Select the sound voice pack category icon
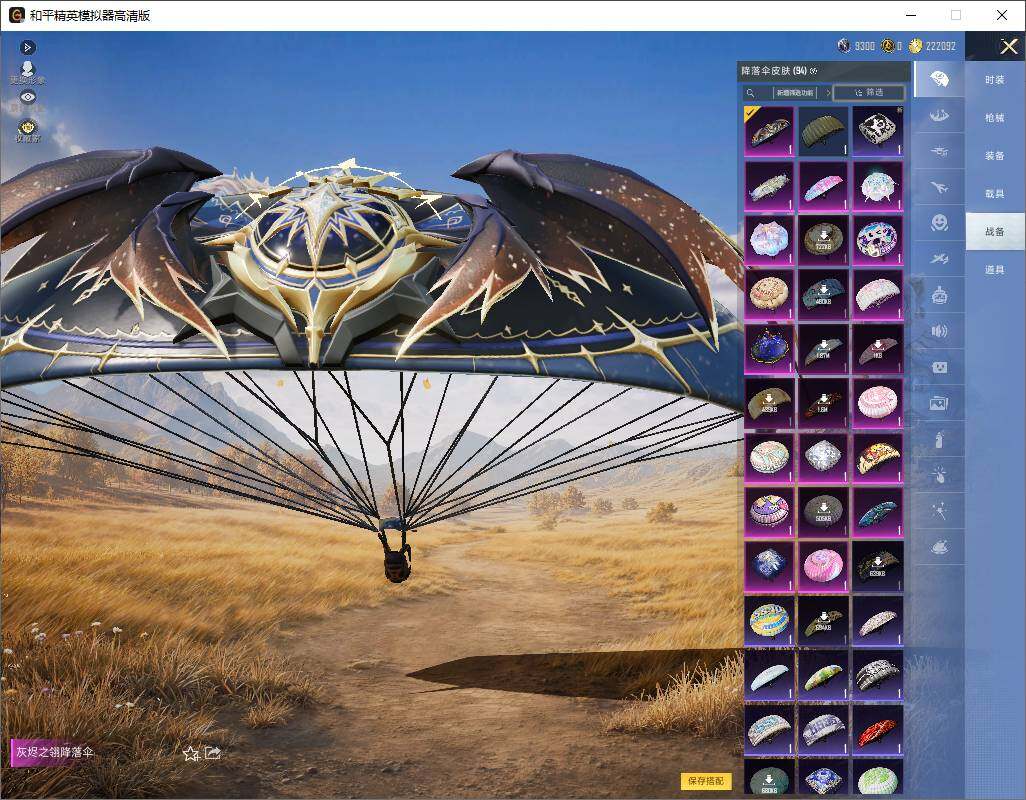Screen dimensions: 1026x800 939,331
